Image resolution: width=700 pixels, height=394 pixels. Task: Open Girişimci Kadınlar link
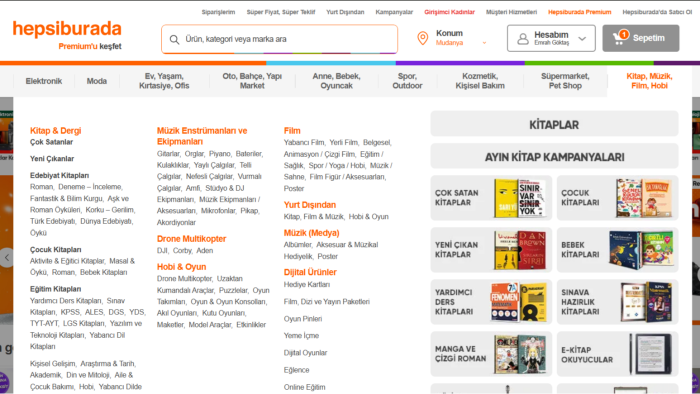pyautogui.click(x=450, y=12)
